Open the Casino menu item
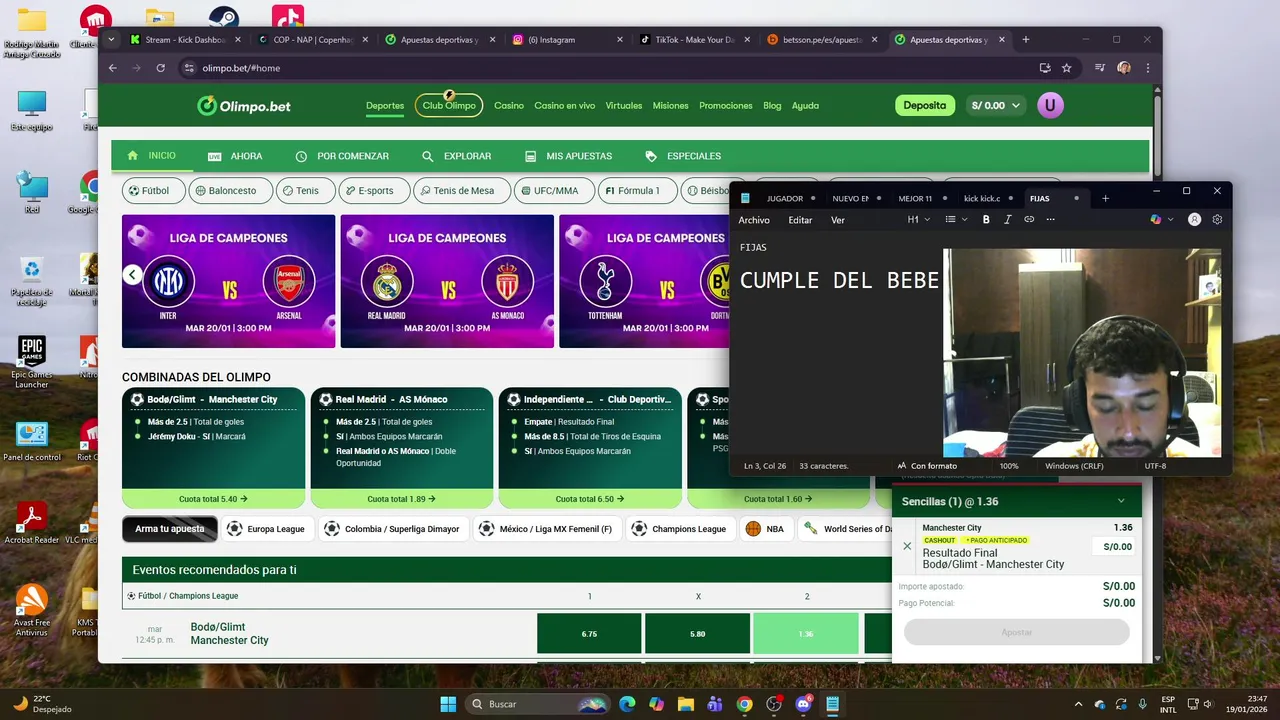The height and width of the screenshot is (720, 1280). click(x=508, y=105)
